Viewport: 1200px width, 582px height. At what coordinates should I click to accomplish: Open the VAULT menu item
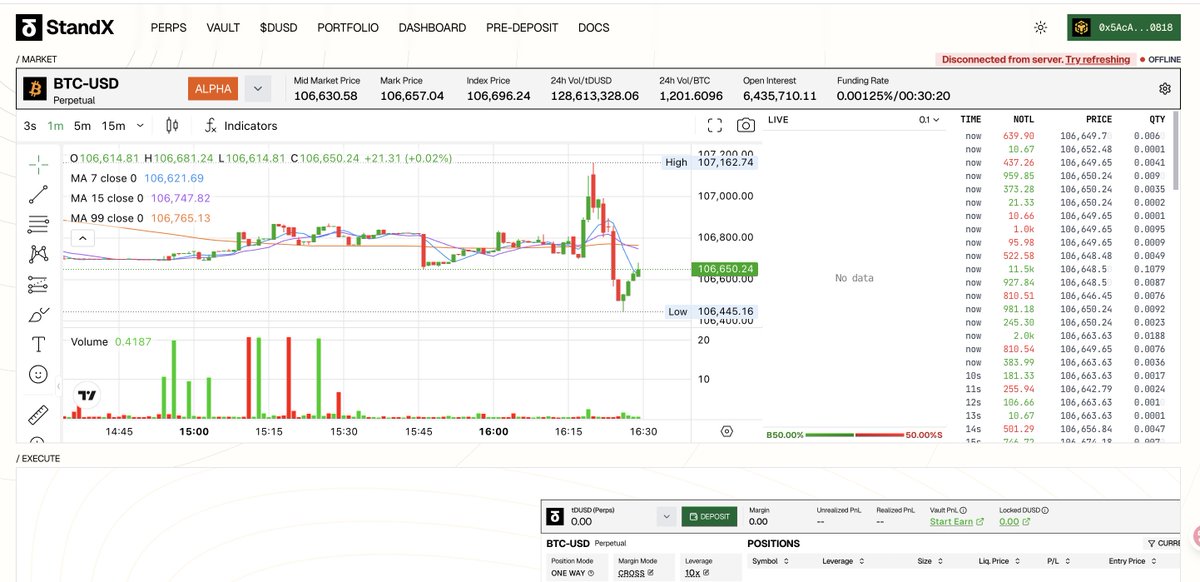223,28
